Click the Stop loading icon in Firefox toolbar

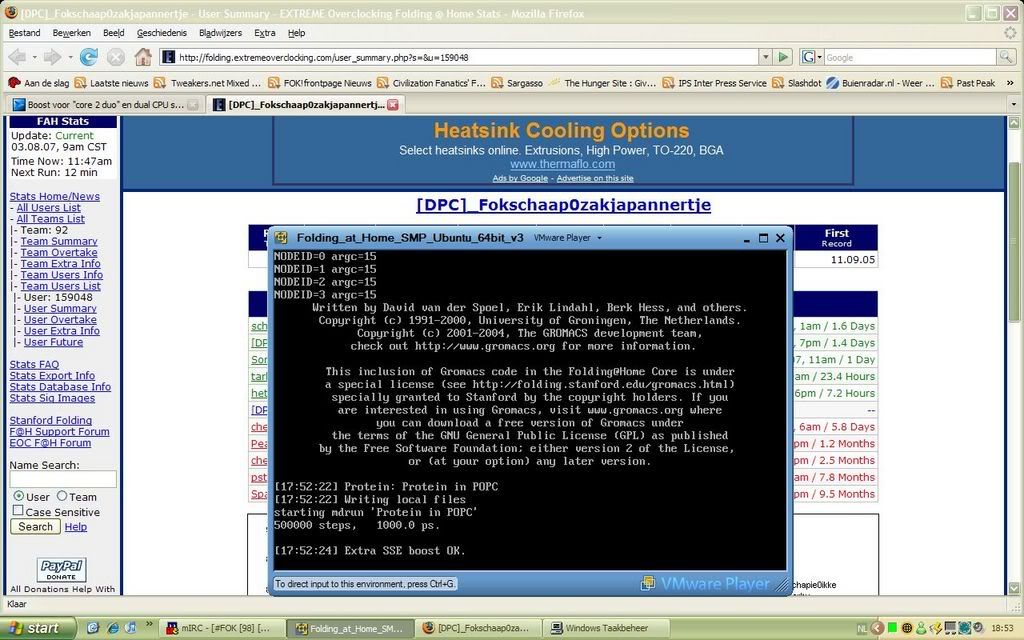(x=116, y=57)
